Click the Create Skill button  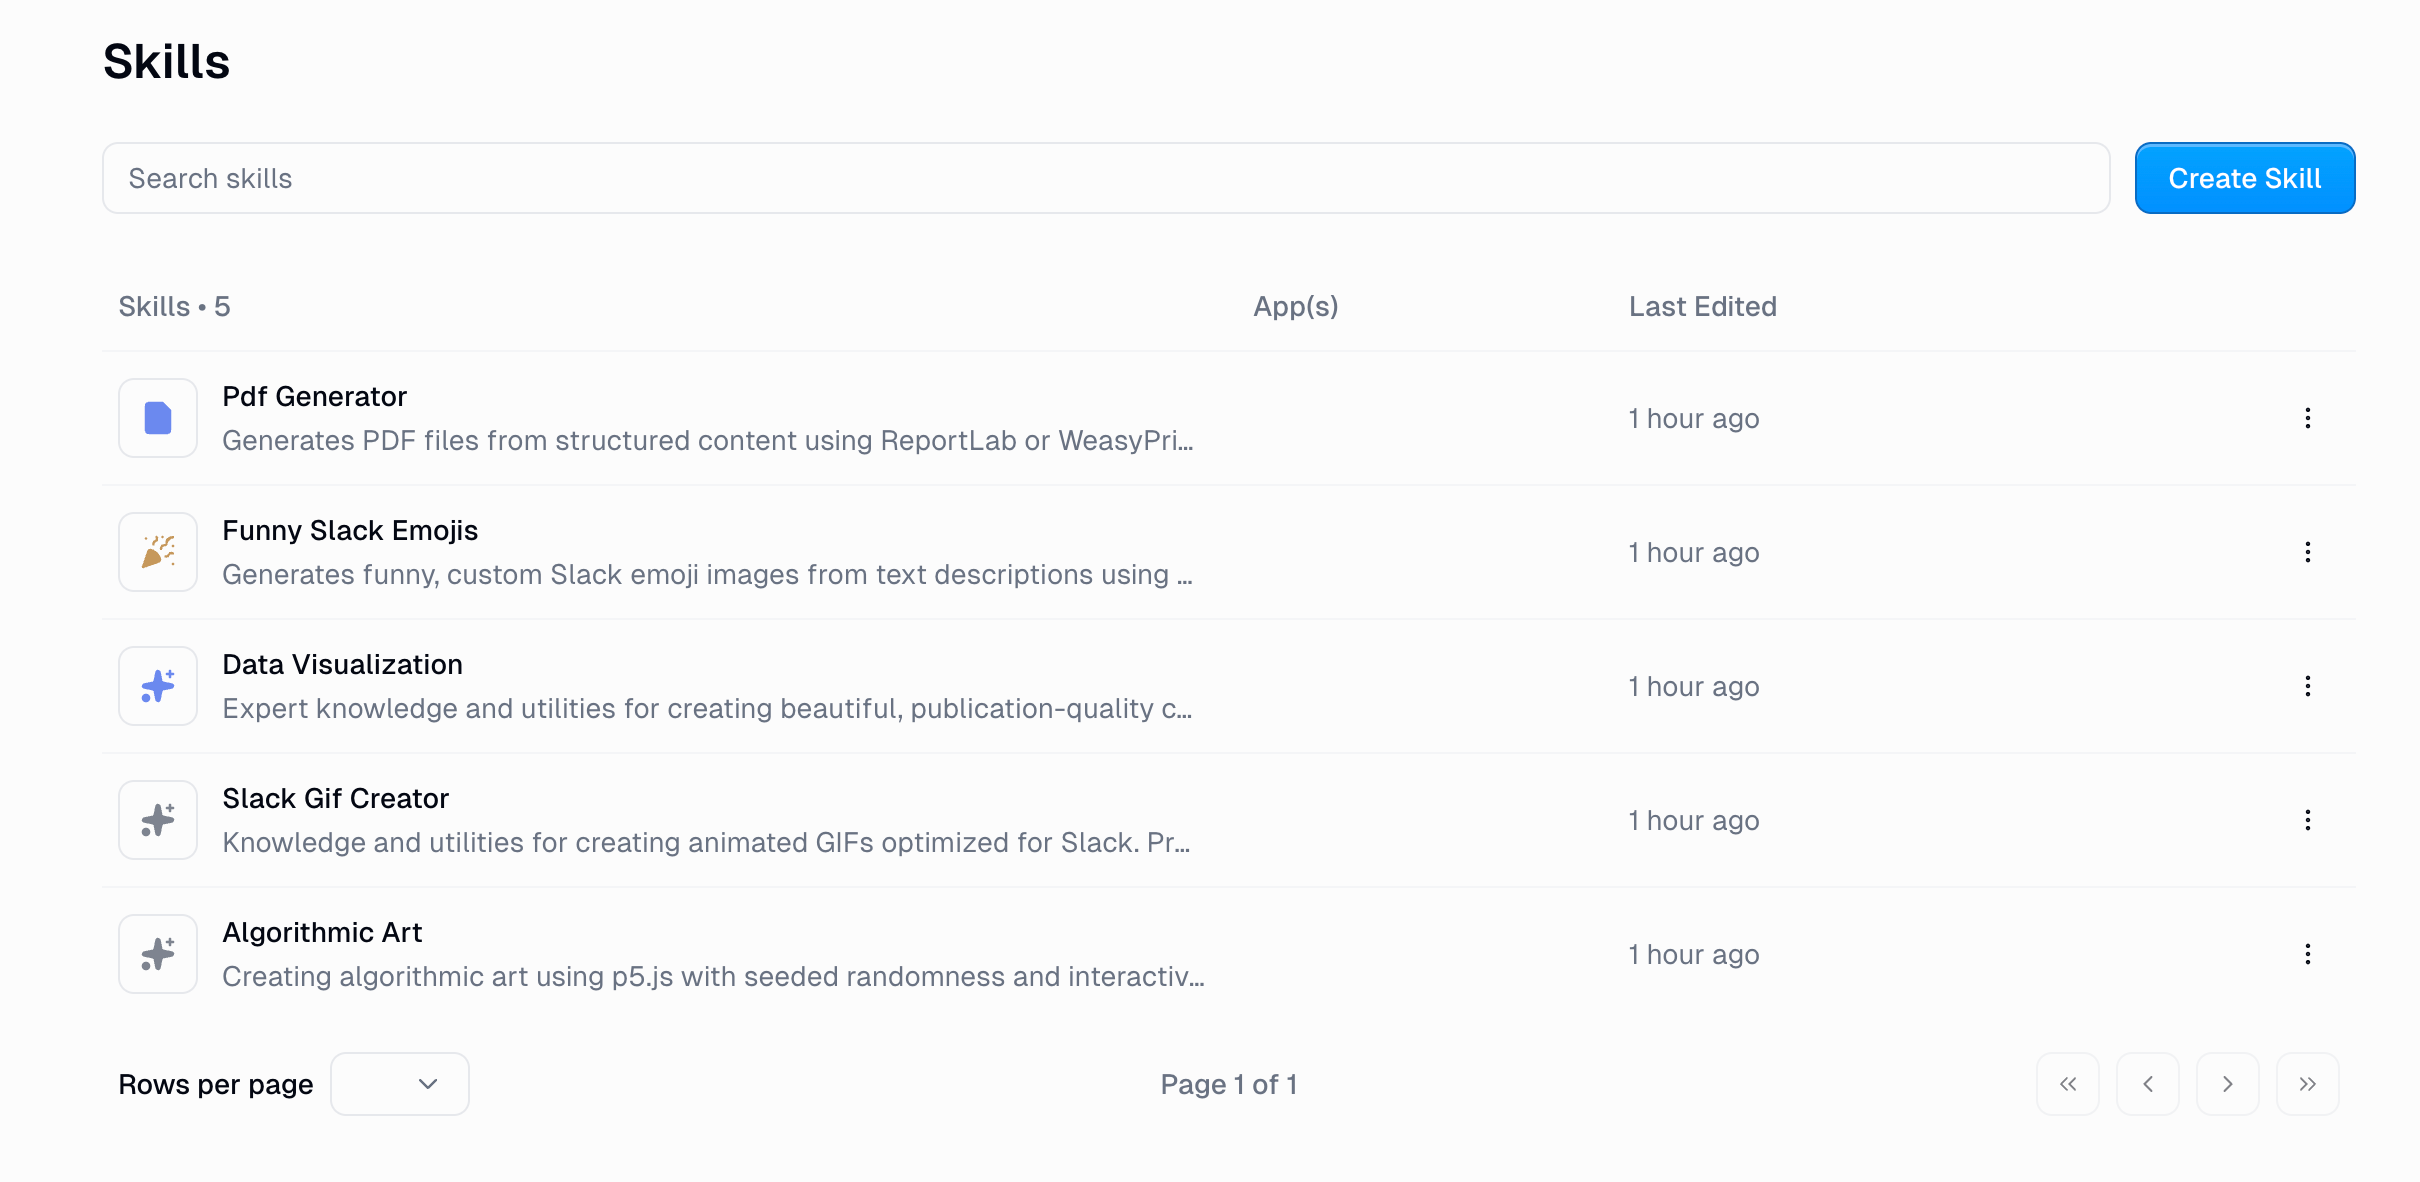(x=2244, y=178)
